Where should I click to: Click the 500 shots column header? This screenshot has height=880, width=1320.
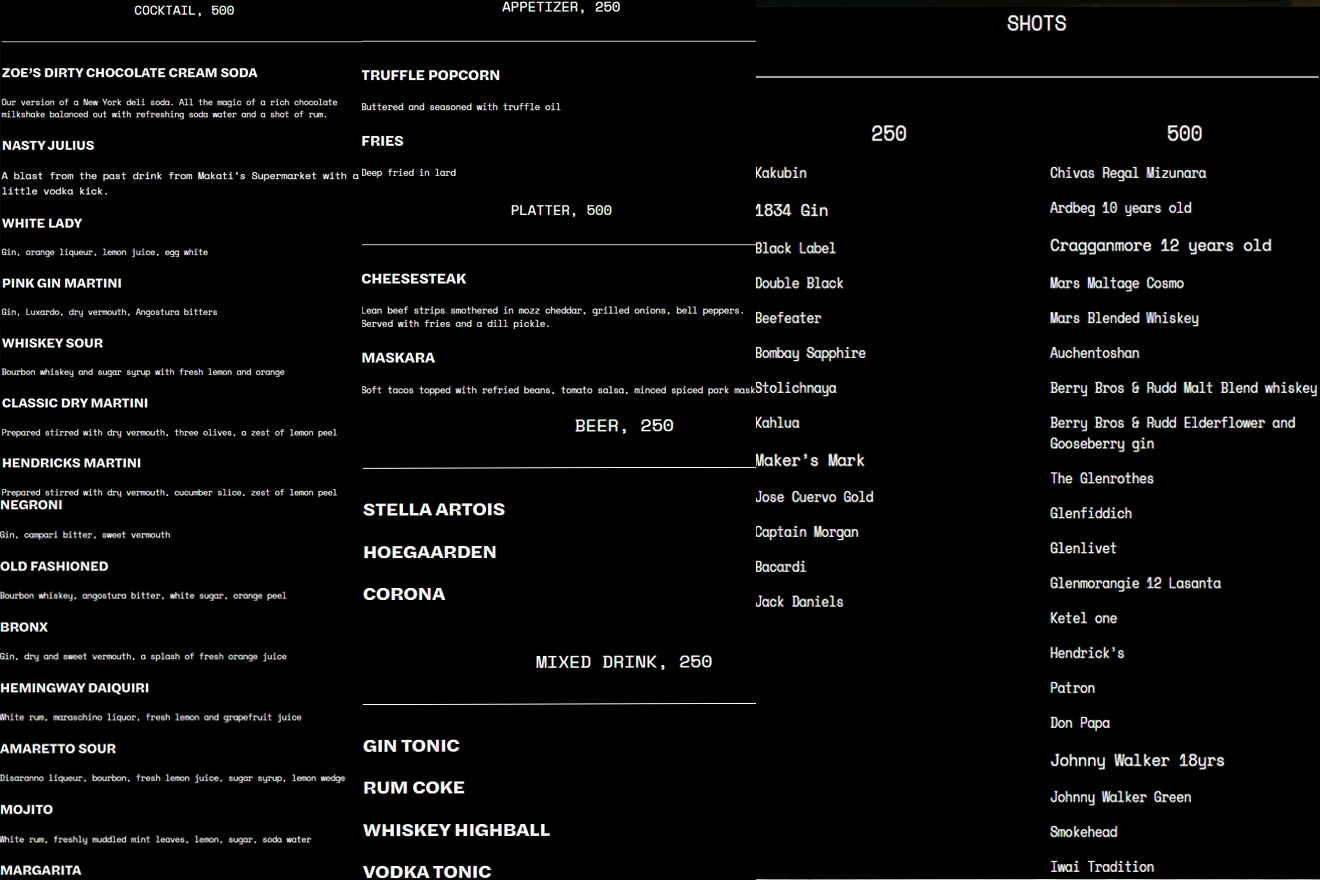click(x=1184, y=134)
